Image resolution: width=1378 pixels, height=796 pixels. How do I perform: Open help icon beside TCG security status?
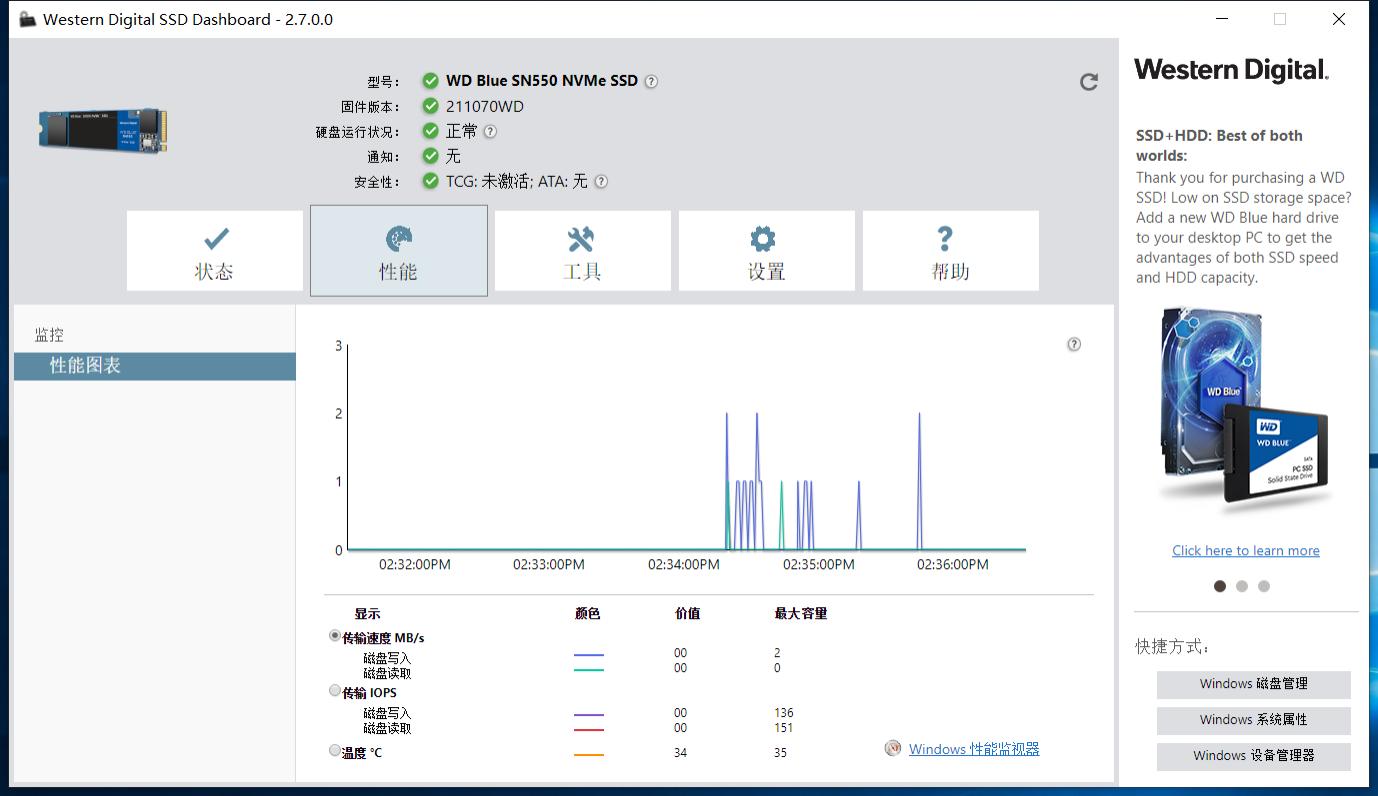(x=601, y=182)
